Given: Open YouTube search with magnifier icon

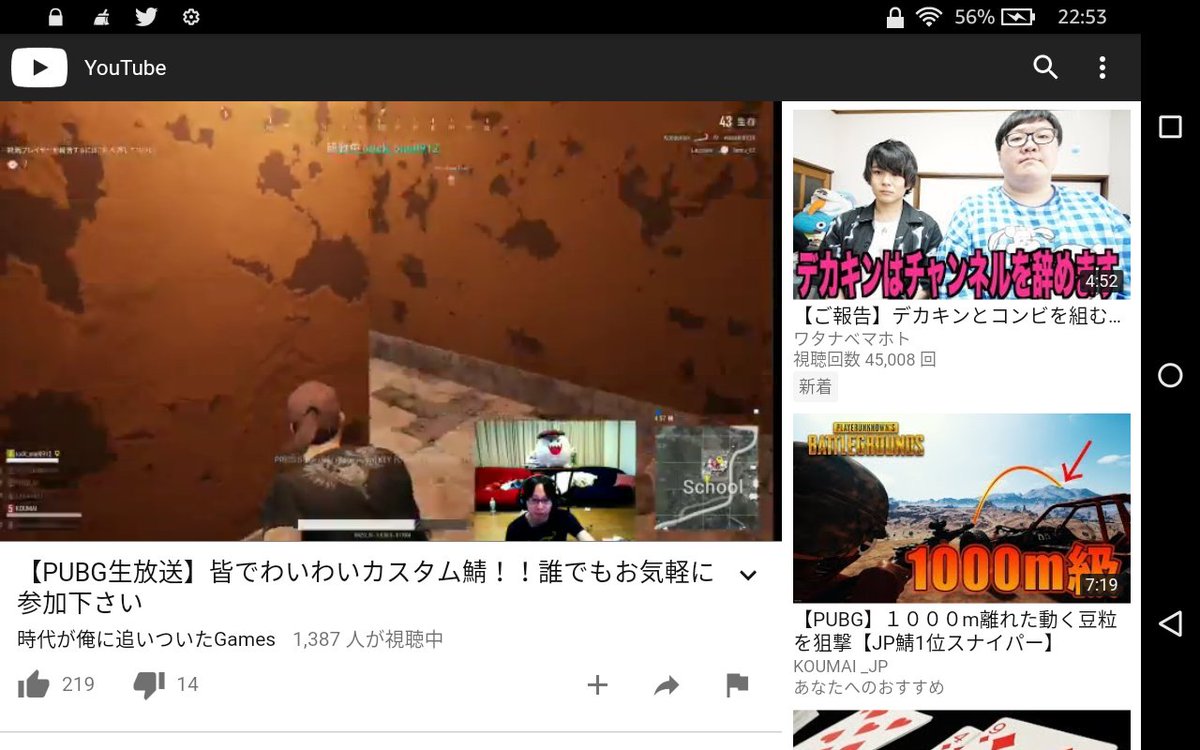Looking at the screenshot, I should point(1046,67).
